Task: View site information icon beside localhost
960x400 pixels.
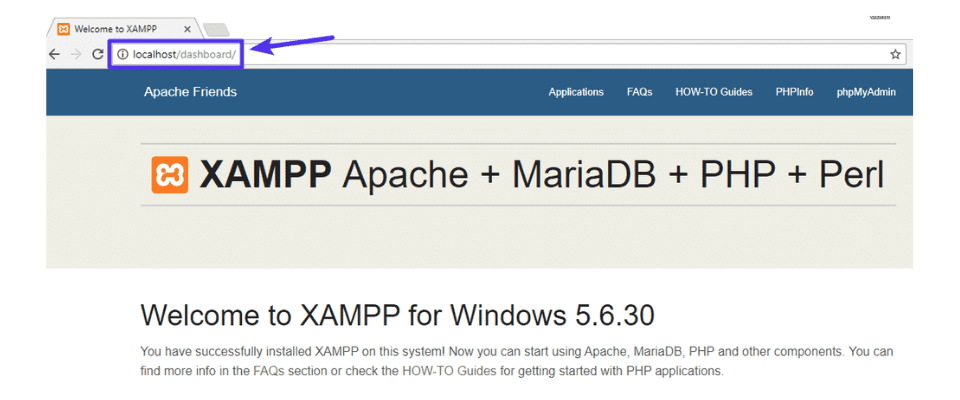Action: (122, 54)
